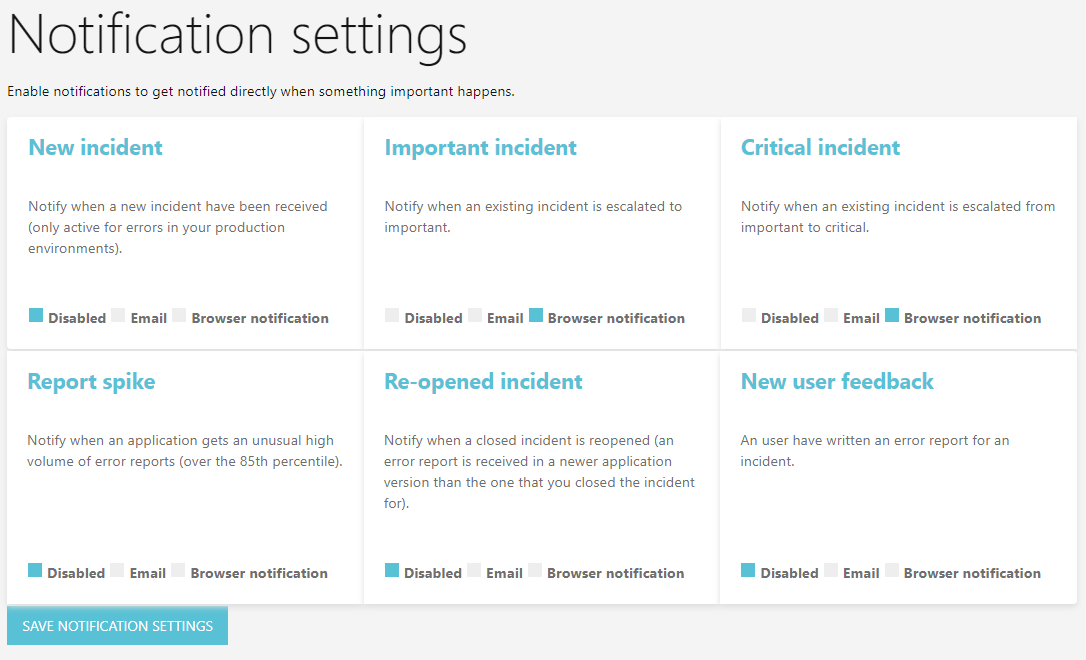This screenshot has width=1086, height=660.
Task: Click the New user feedback heading
Action: [837, 382]
